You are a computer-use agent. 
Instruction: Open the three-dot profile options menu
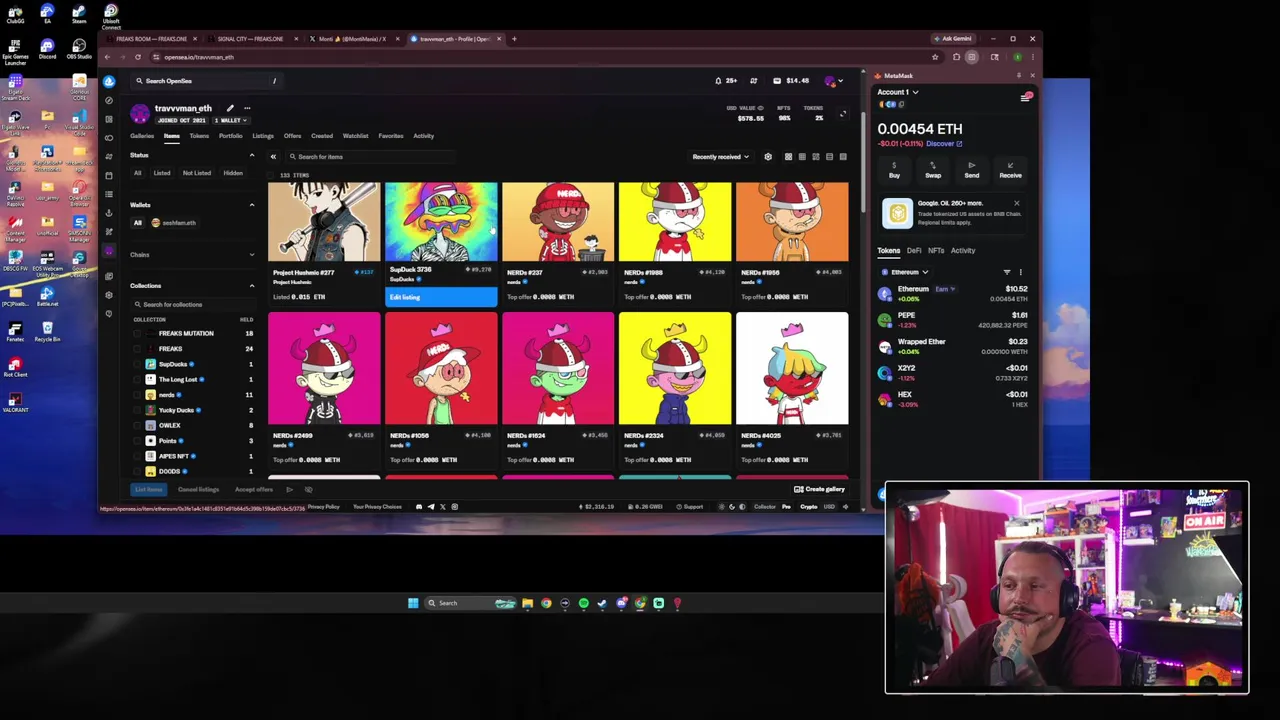click(x=247, y=108)
